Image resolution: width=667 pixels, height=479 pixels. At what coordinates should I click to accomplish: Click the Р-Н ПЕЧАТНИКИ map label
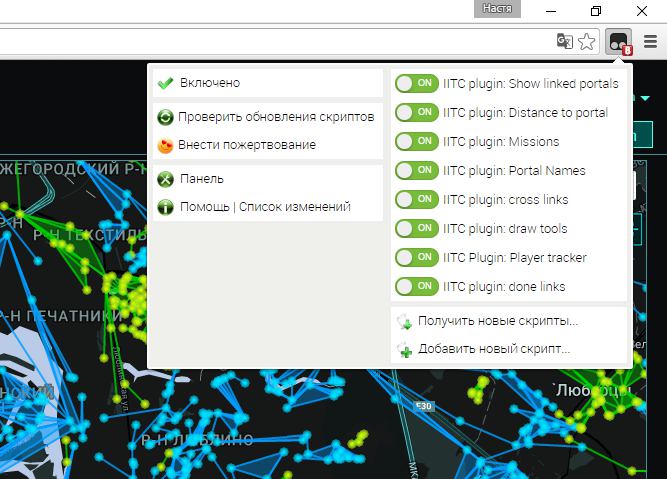(x=61, y=316)
